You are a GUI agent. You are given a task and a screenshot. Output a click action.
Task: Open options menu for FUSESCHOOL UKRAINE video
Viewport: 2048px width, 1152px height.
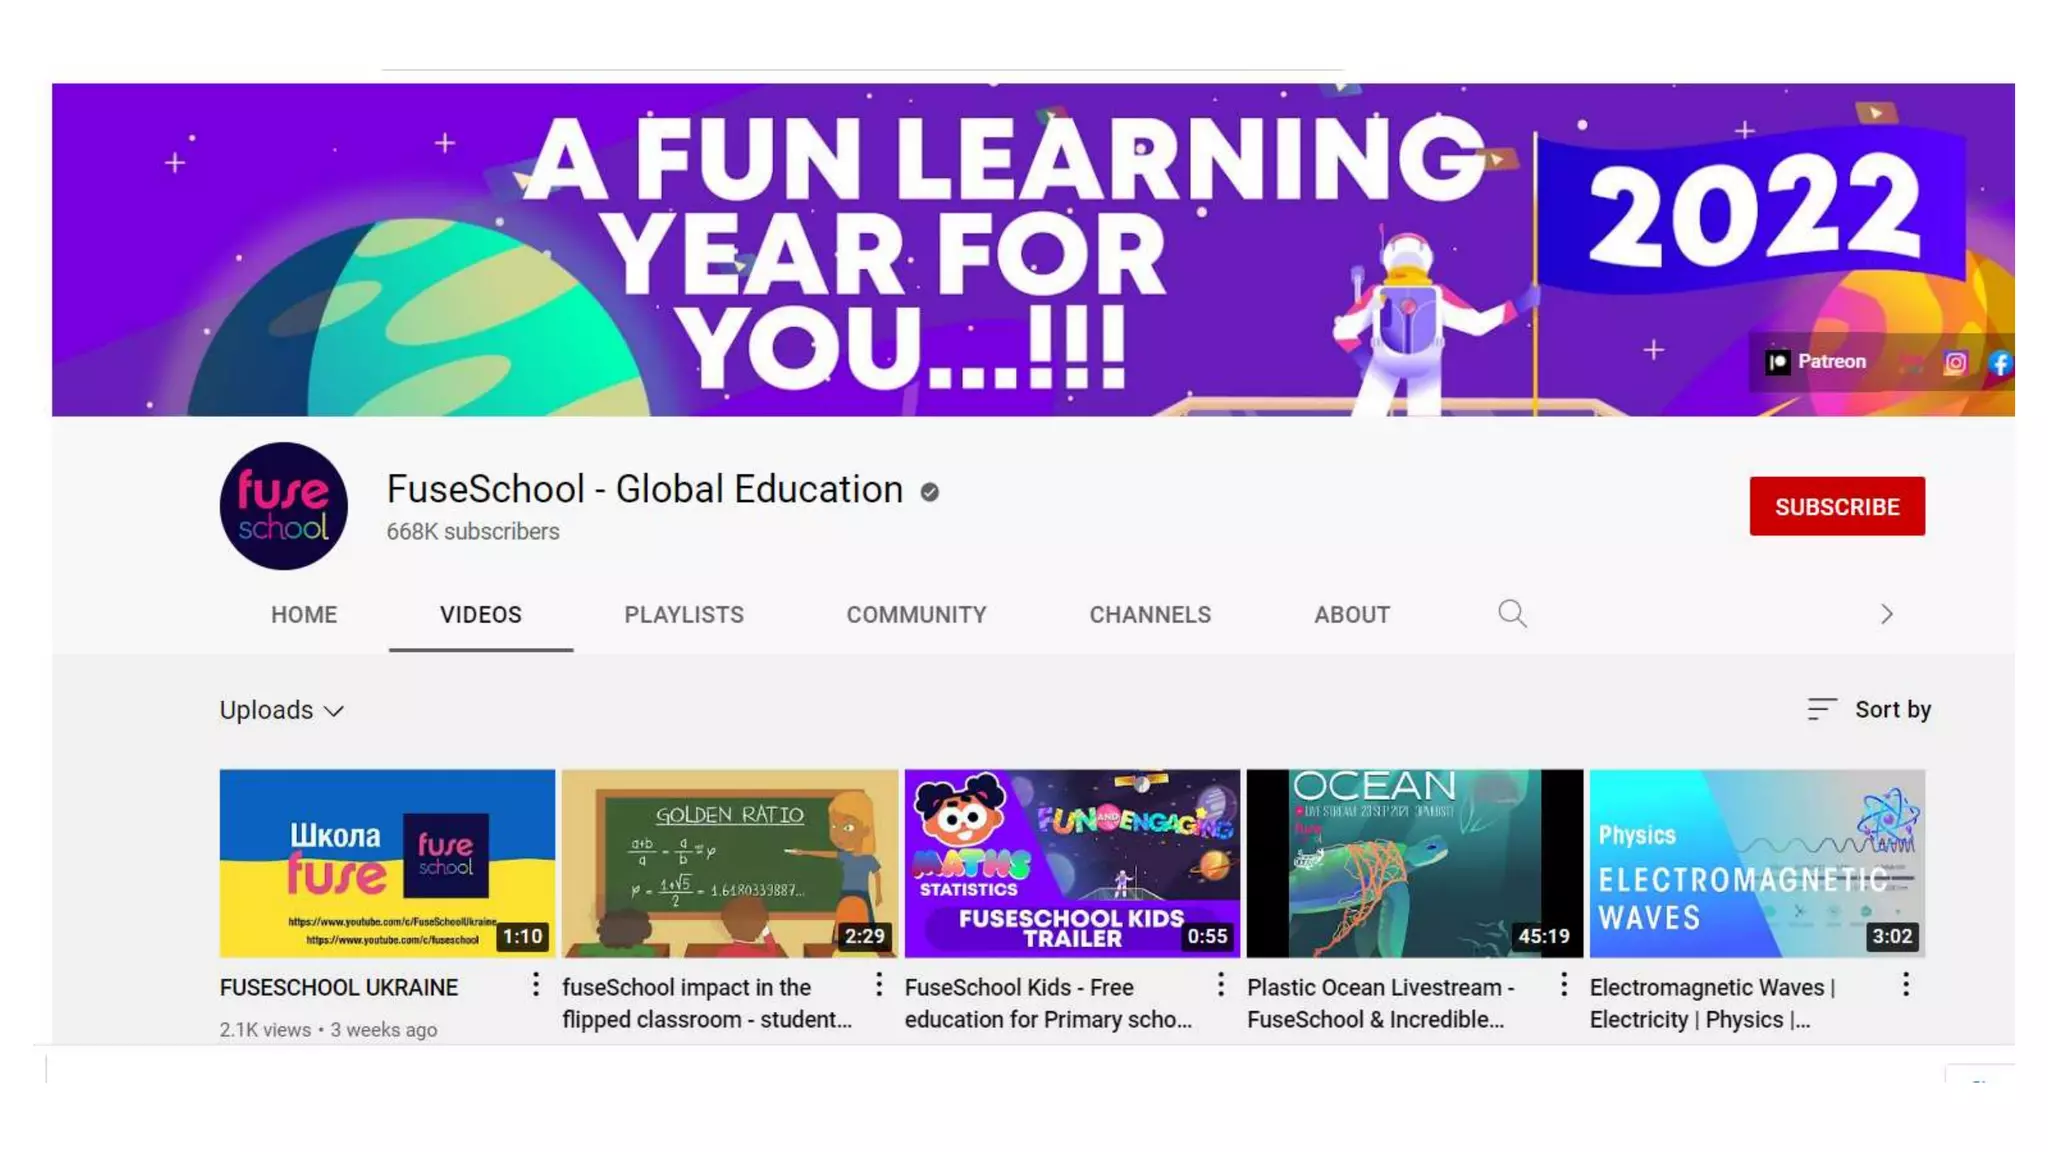(x=536, y=985)
